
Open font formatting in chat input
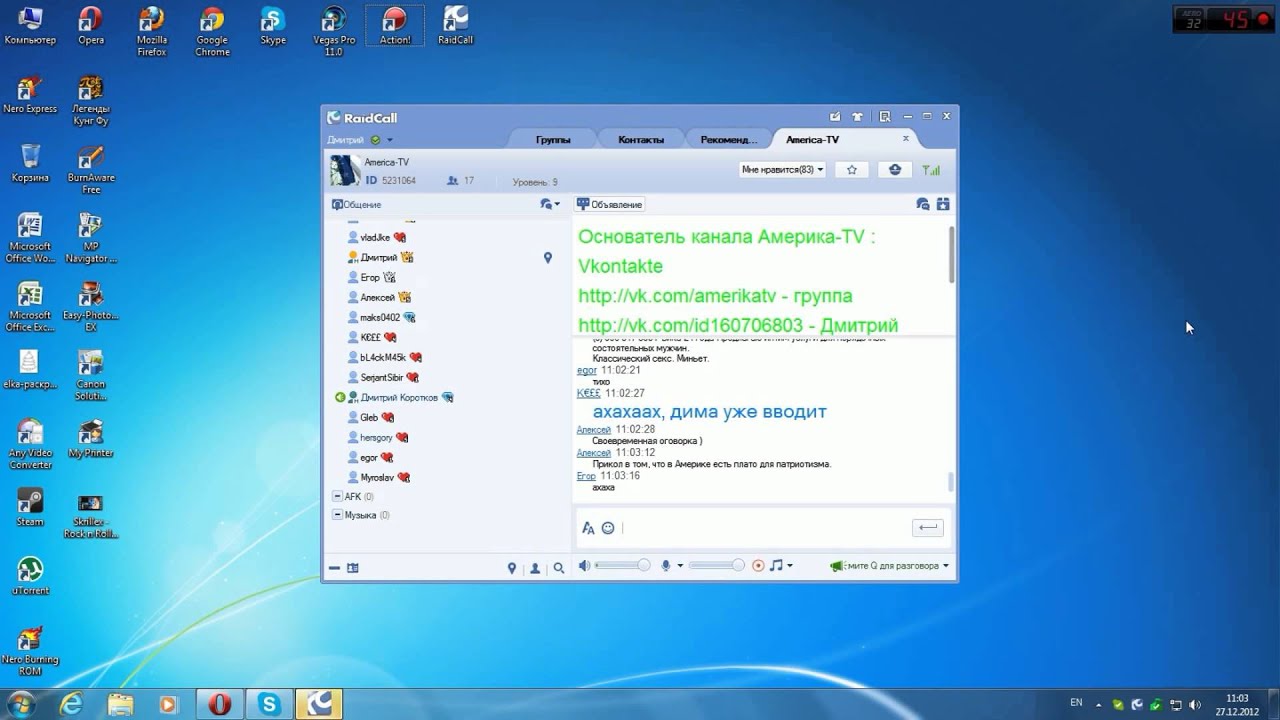point(588,528)
